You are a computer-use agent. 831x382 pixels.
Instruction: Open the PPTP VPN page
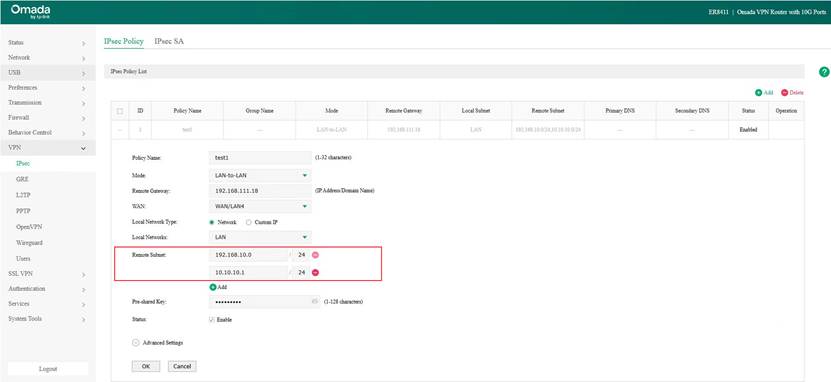tap(23, 211)
